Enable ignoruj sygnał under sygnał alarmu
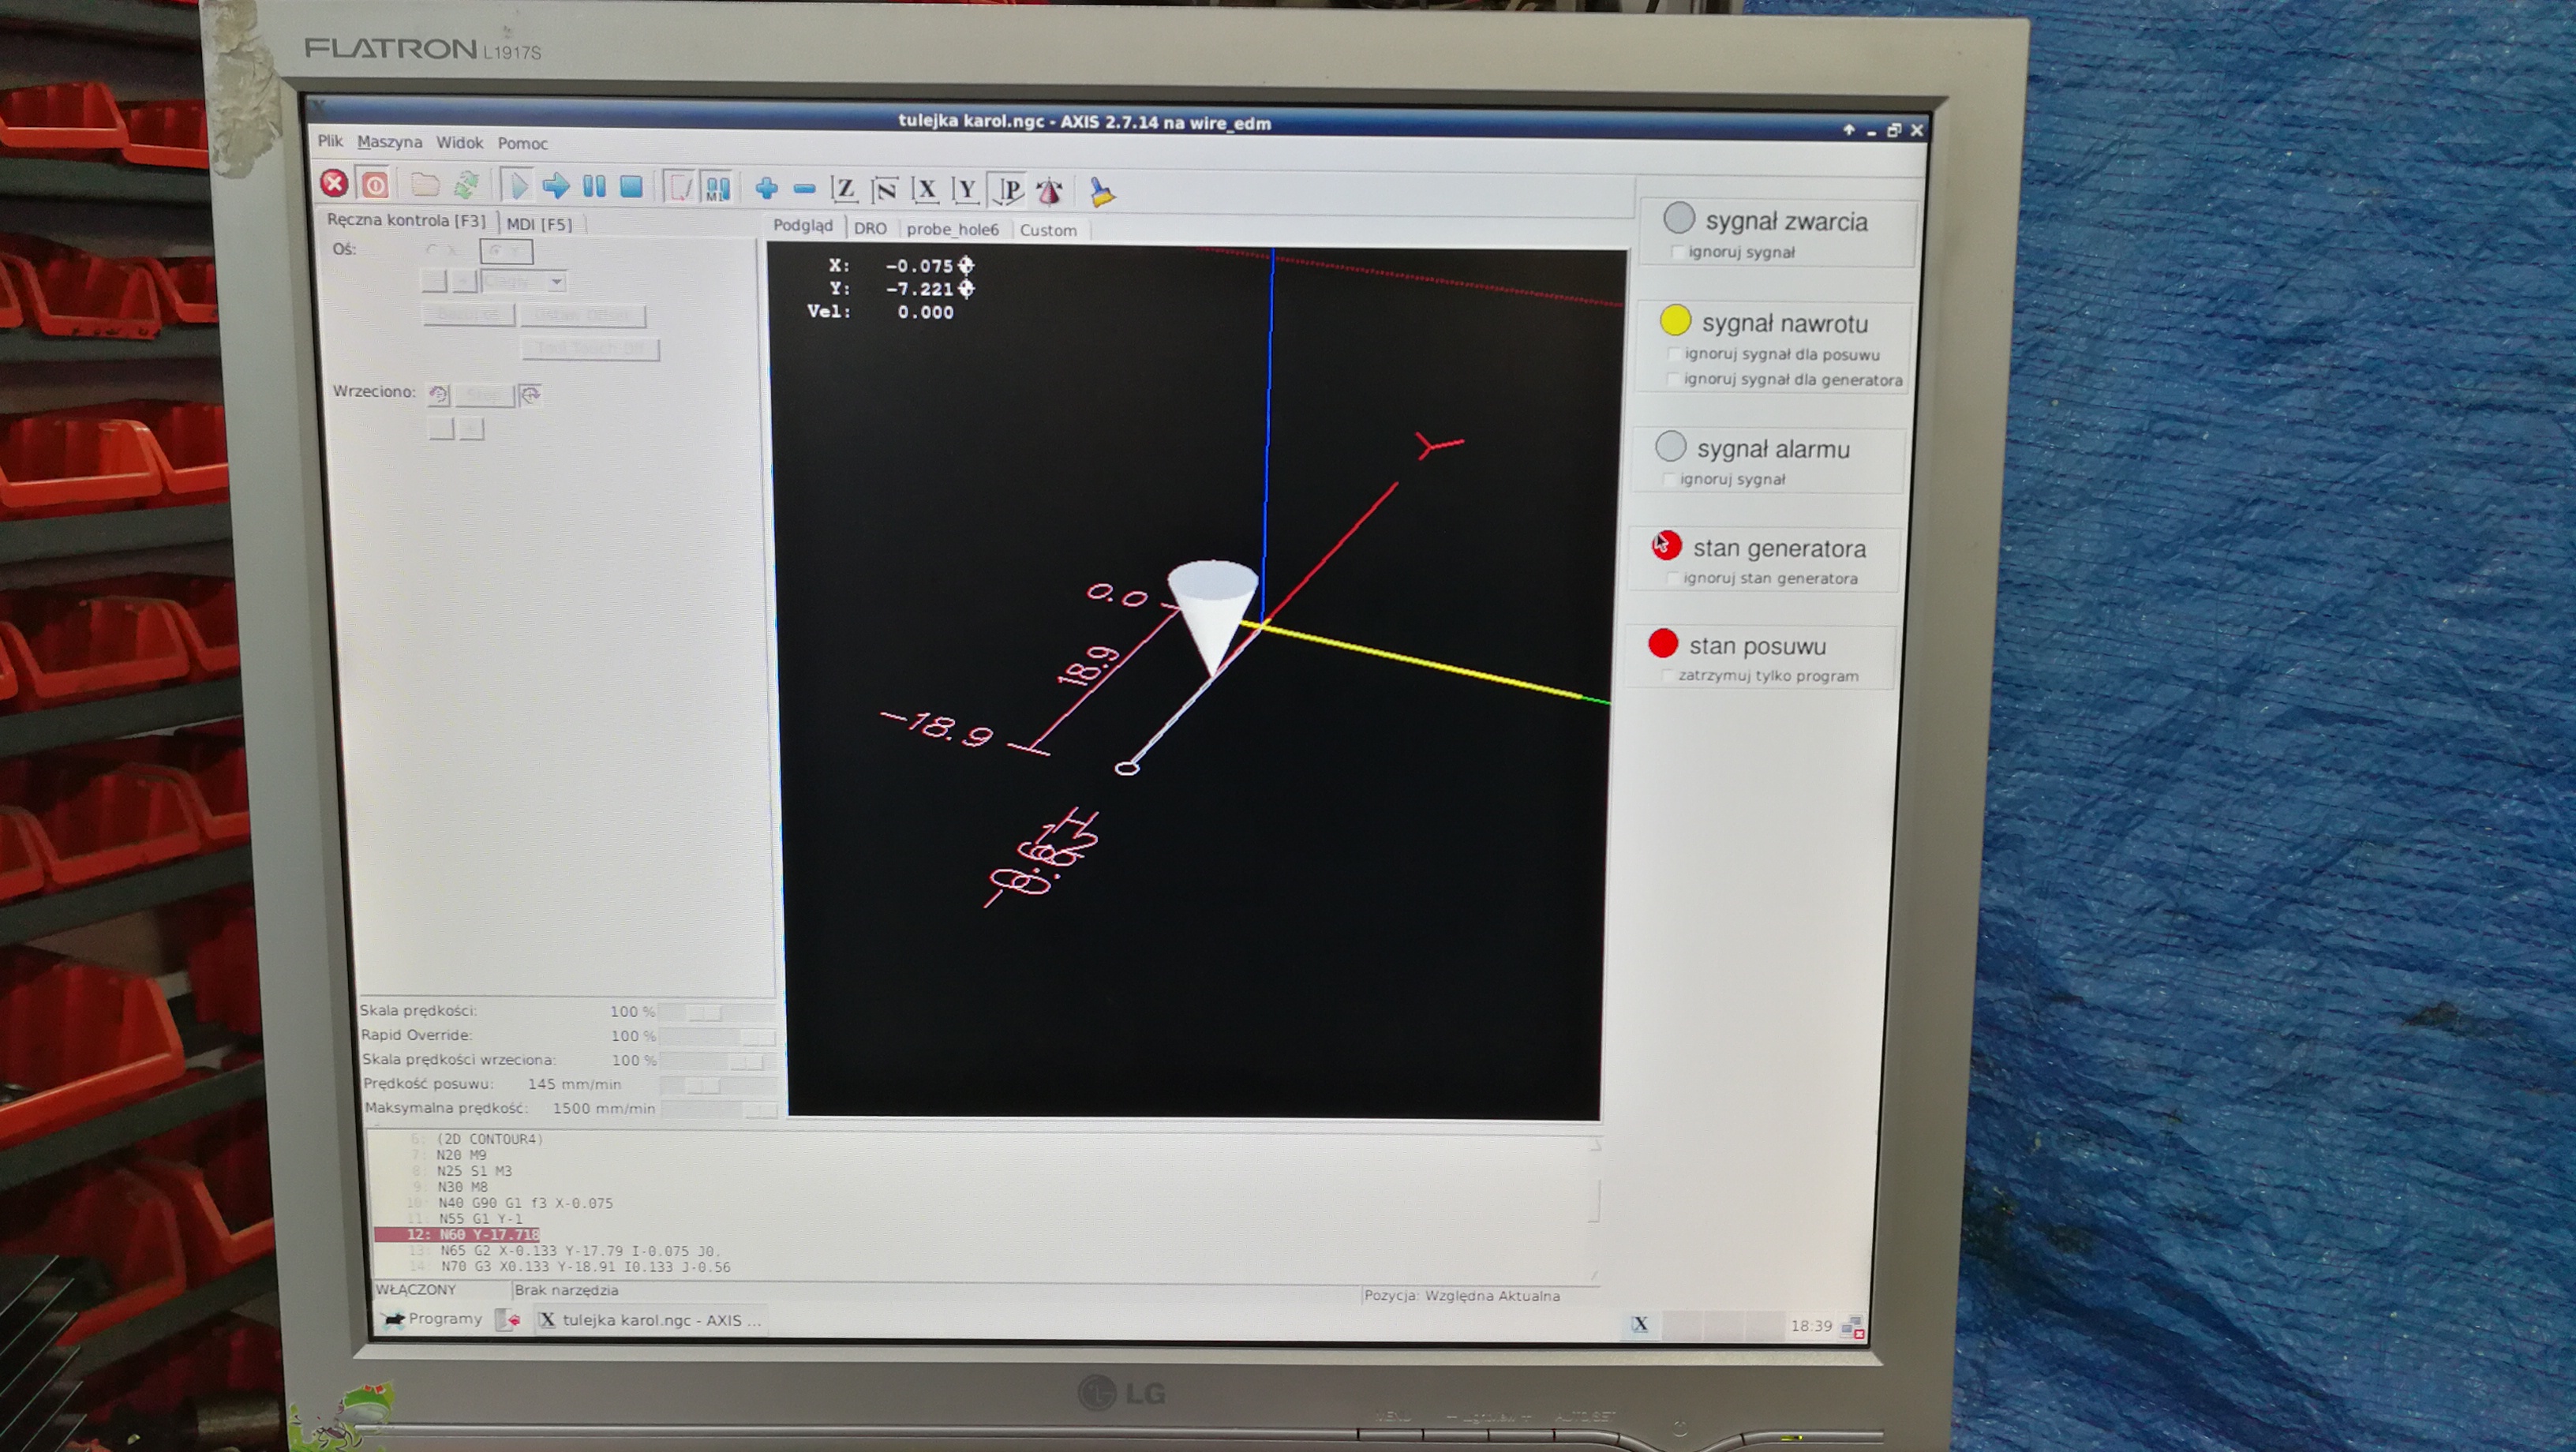Screen dimensions: 2576x1452 (1668, 479)
